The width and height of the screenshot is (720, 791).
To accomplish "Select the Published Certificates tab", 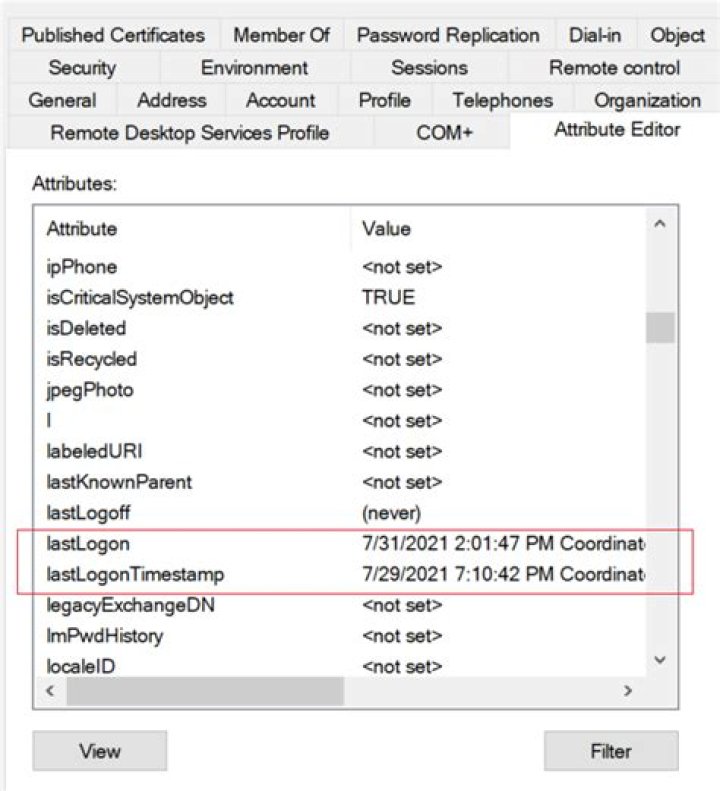I will click(113, 35).
